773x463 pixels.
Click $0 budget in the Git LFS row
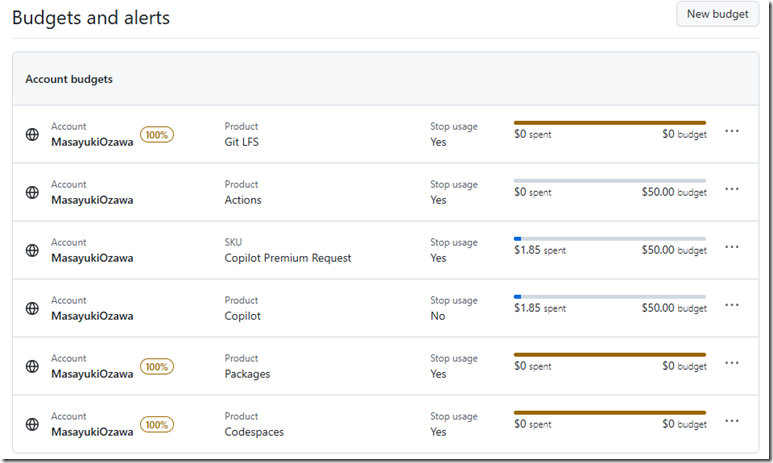pos(684,134)
